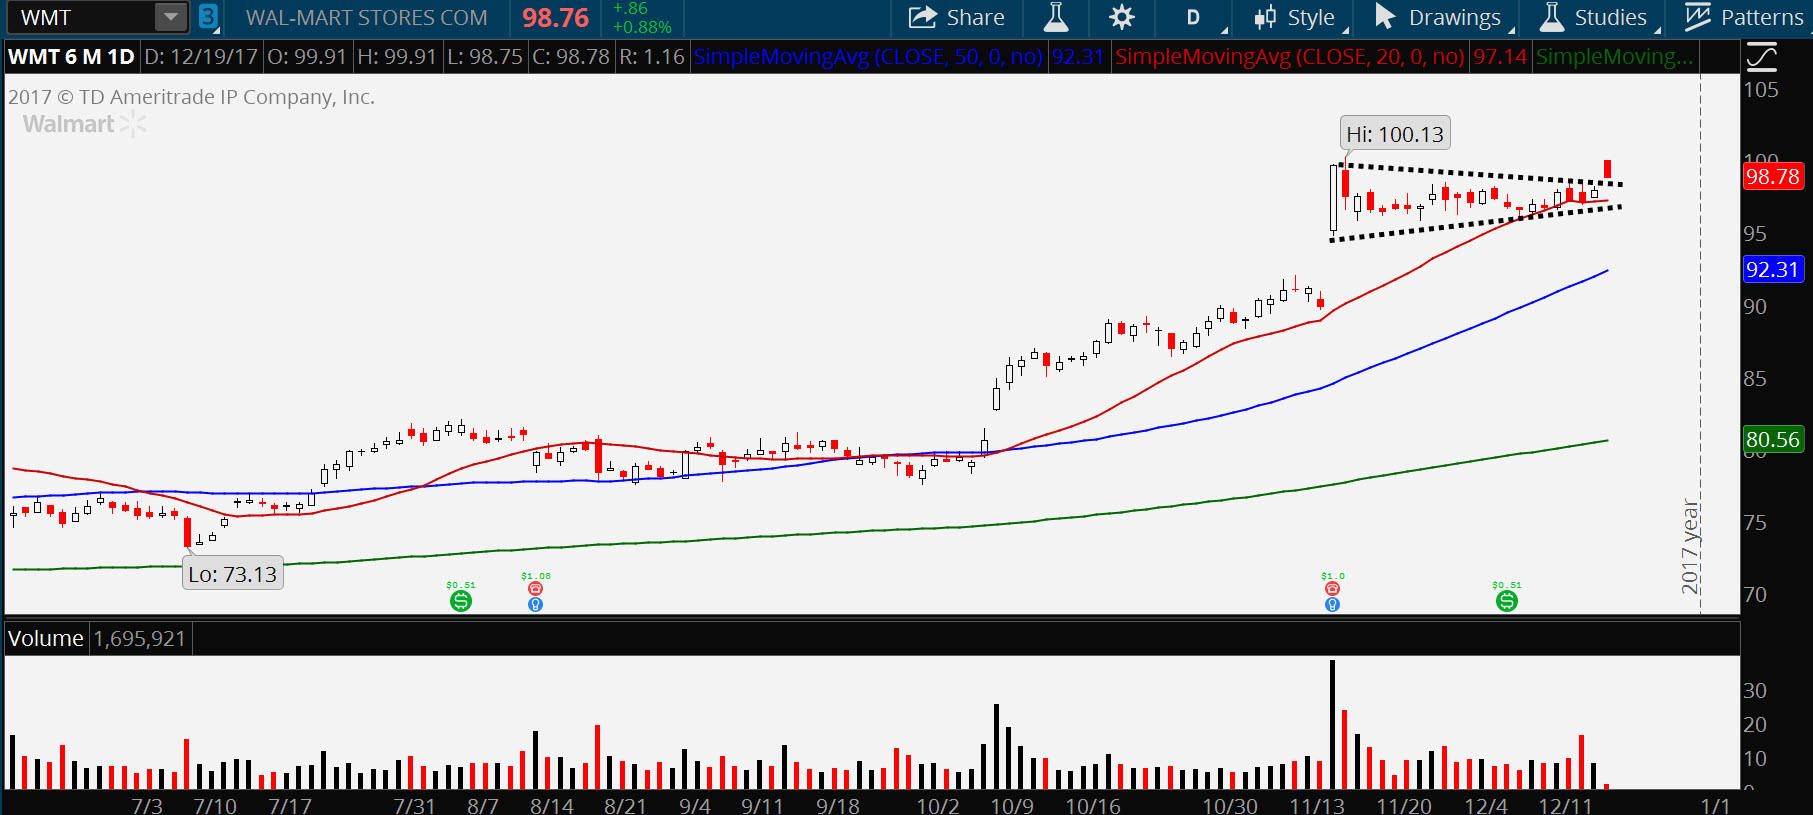Click the 11/13 date on the time axis
This screenshot has width=1813, height=815.
point(1316,805)
